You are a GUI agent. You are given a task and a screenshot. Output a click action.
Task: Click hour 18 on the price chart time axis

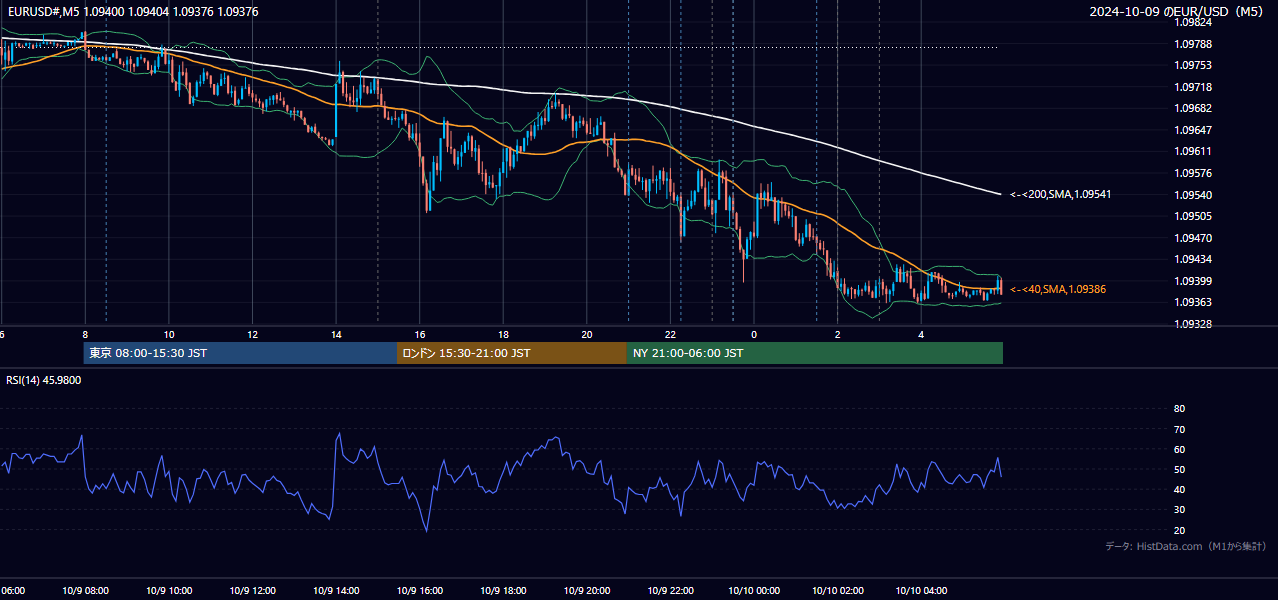(x=503, y=334)
